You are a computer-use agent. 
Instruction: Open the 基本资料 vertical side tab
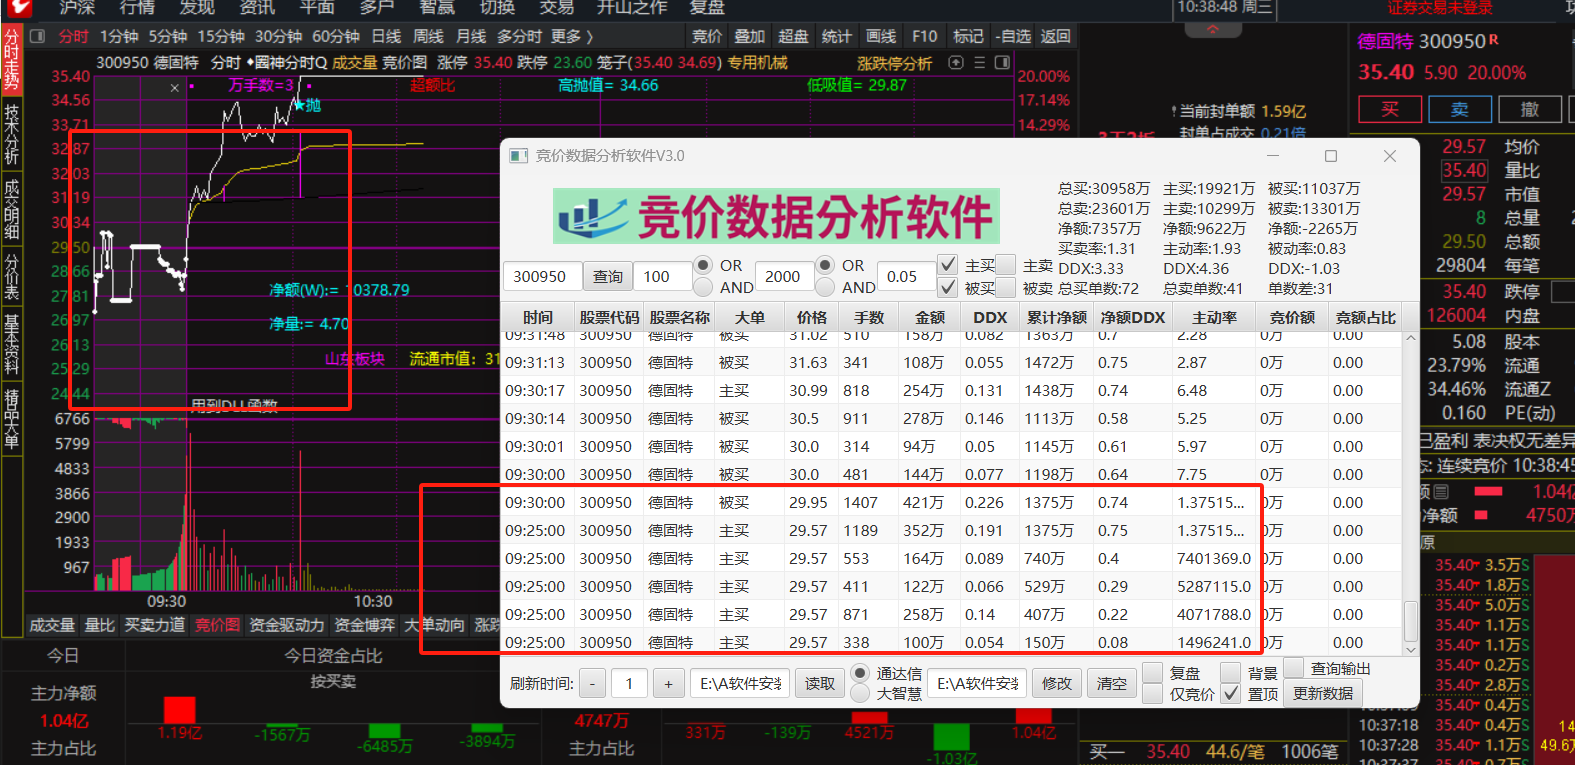pos(12,345)
